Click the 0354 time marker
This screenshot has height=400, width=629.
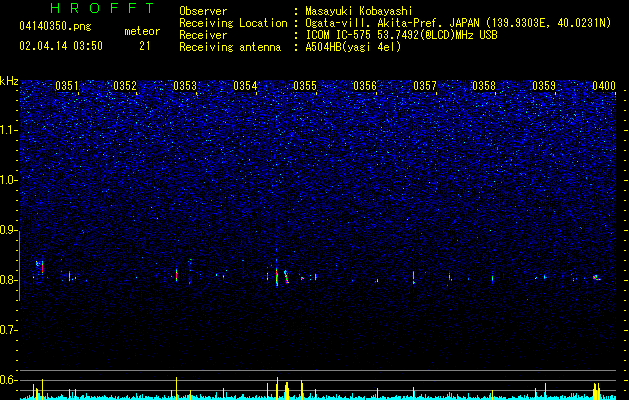tap(245, 86)
